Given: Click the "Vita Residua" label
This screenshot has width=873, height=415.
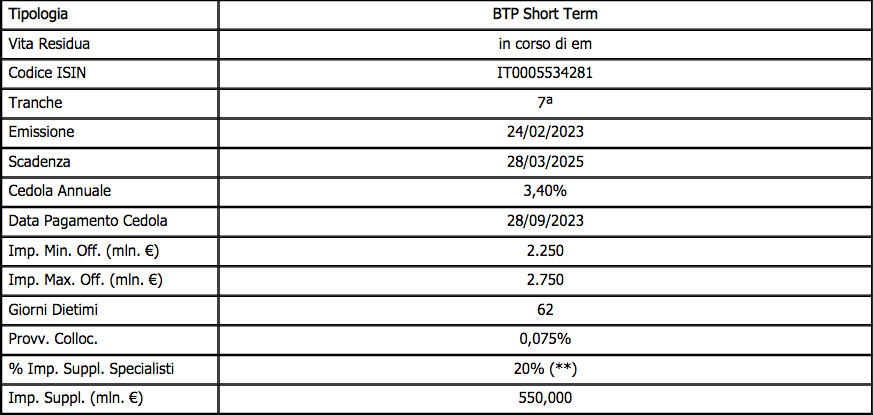Looking at the screenshot, I should coord(49,44).
